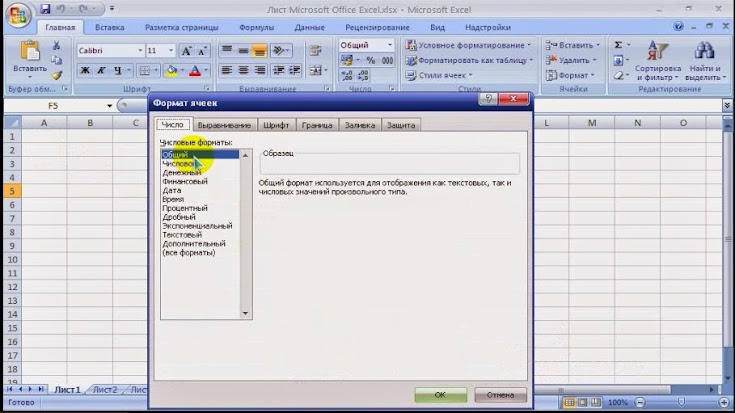Viewport: 735px width, 413px height.
Task: Apply thousands separator 000 format
Action: click(x=387, y=60)
